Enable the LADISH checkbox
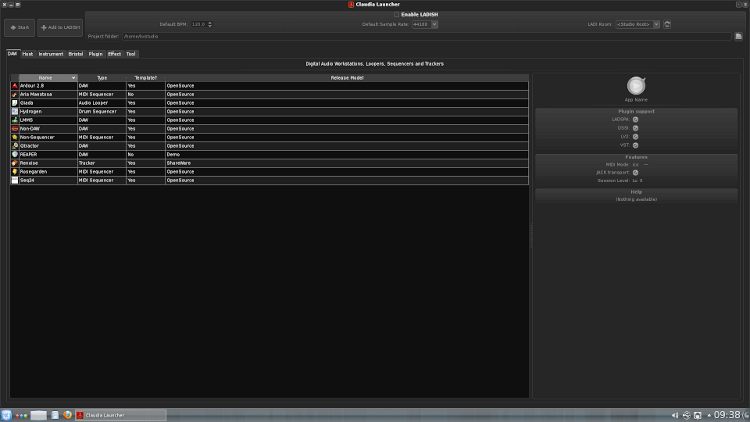The height and width of the screenshot is (422, 750). 397,15
